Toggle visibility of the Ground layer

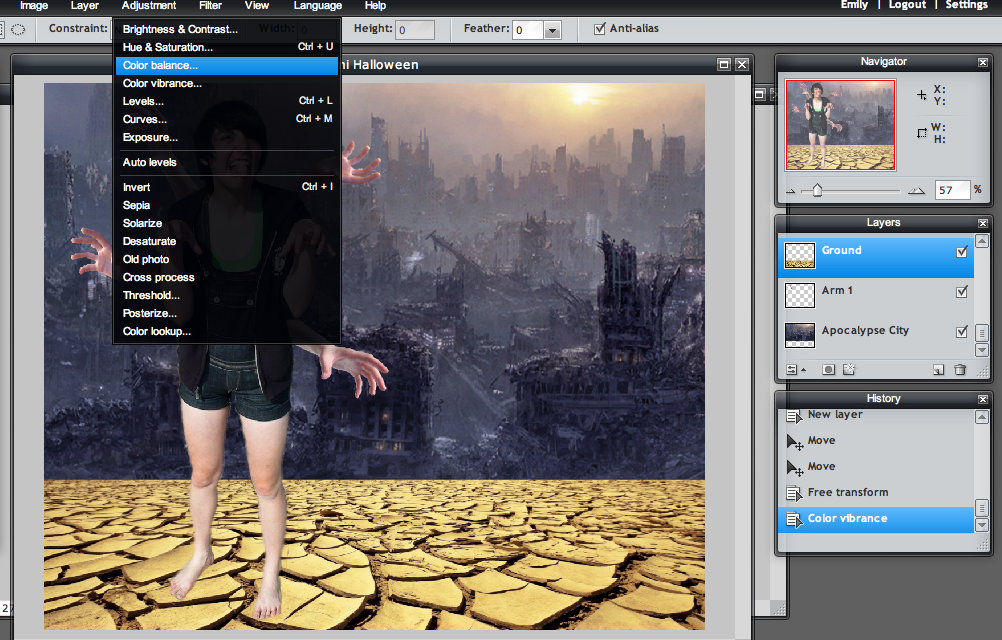pyautogui.click(x=962, y=252)
